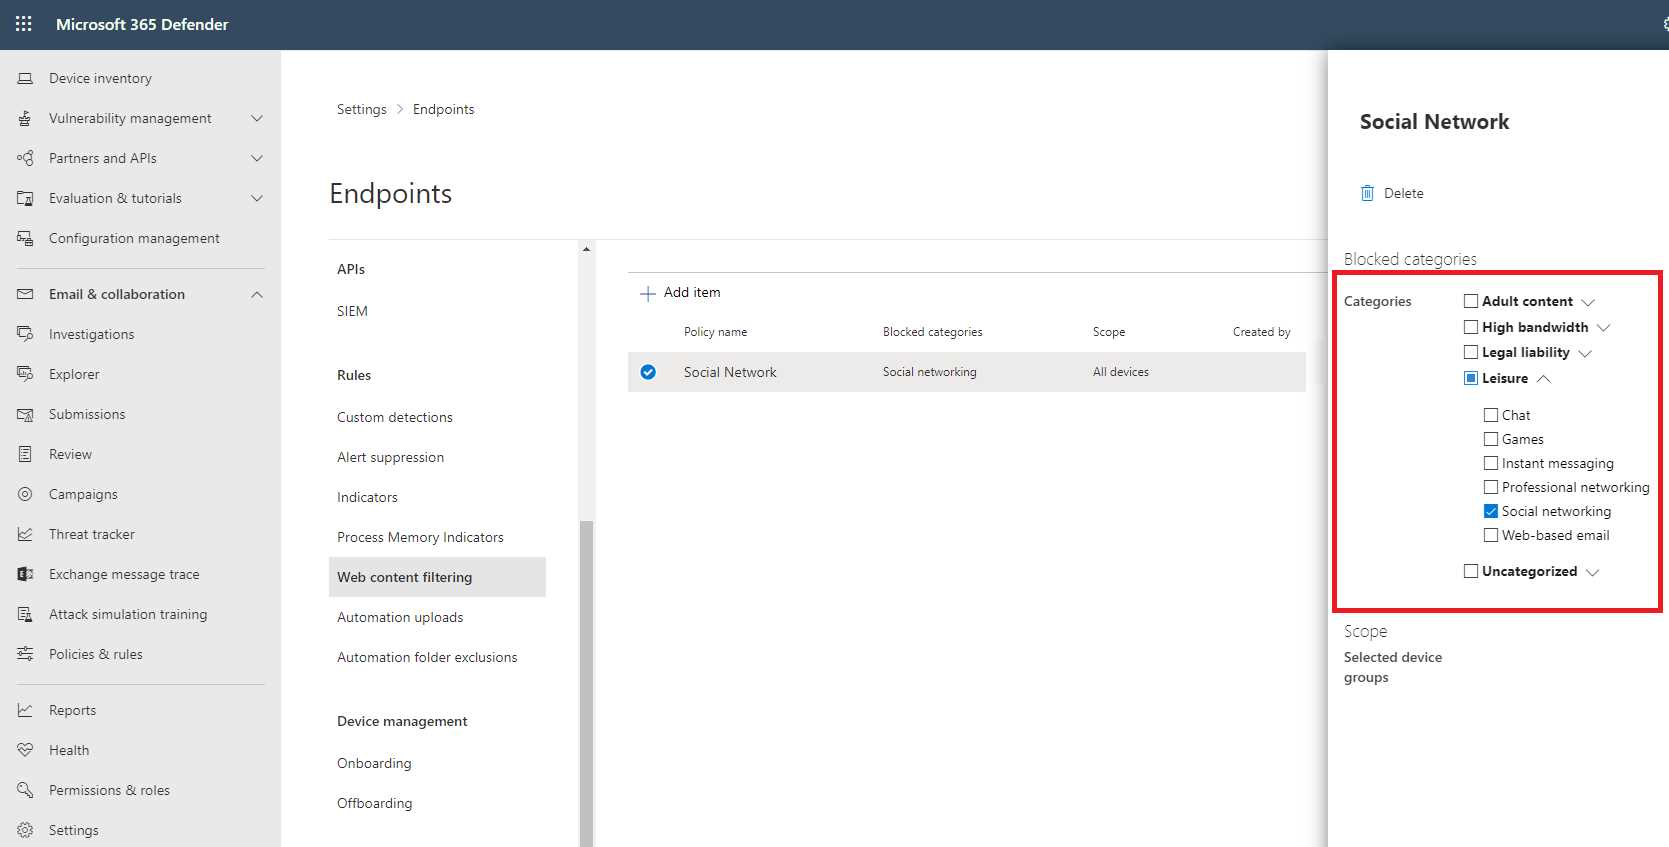The width and height of the screenshot is (1669, 847).
Task: Check the Instant messaging checkbox
Action: 1491,463
